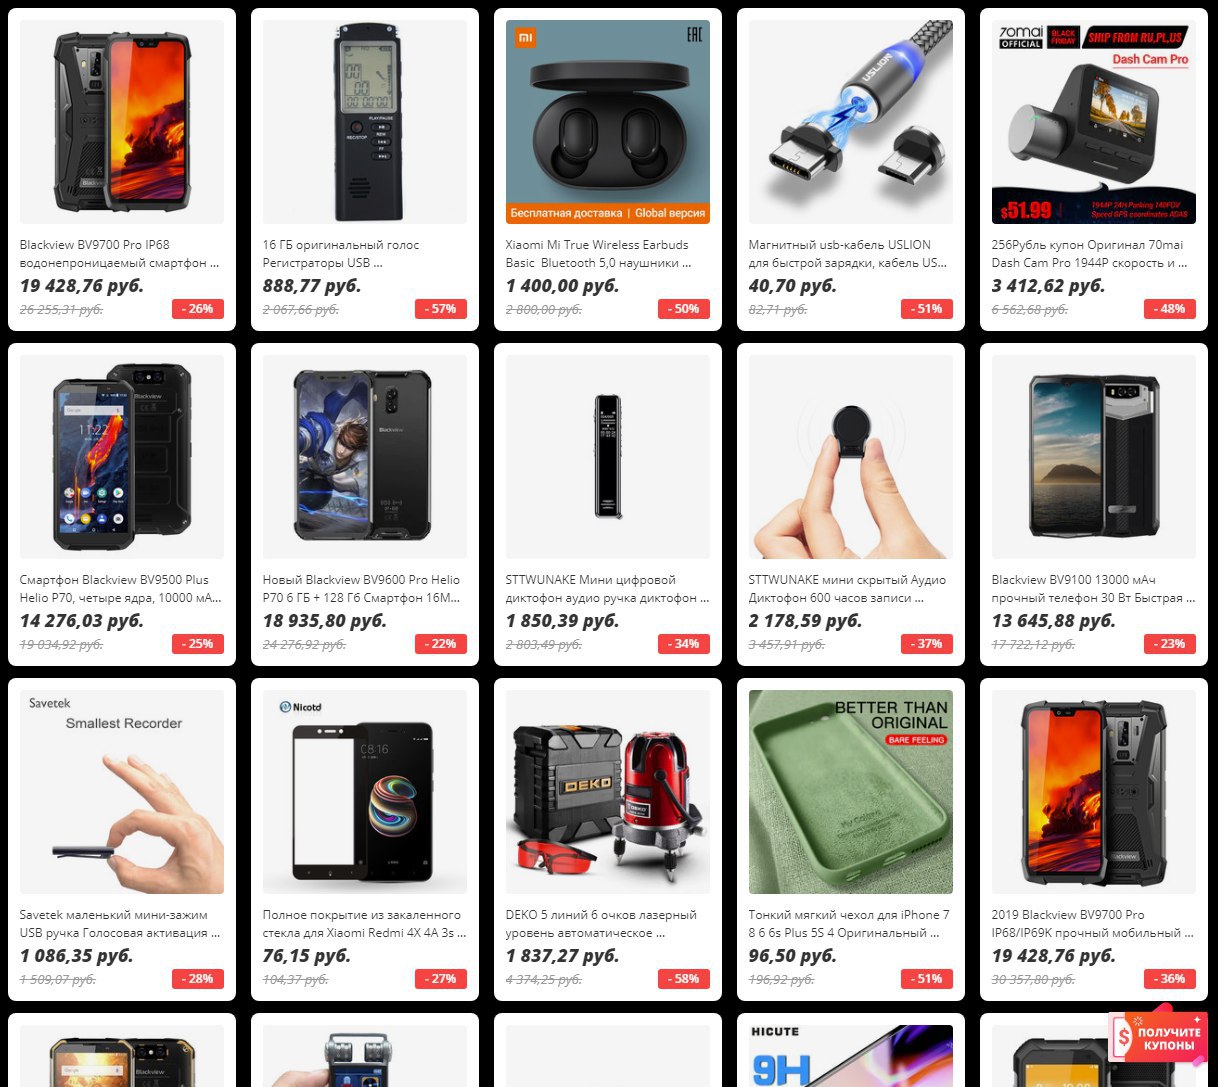
Task: Open Xiaomi Mi True Wireless Earbuds image
Action: 608,122
